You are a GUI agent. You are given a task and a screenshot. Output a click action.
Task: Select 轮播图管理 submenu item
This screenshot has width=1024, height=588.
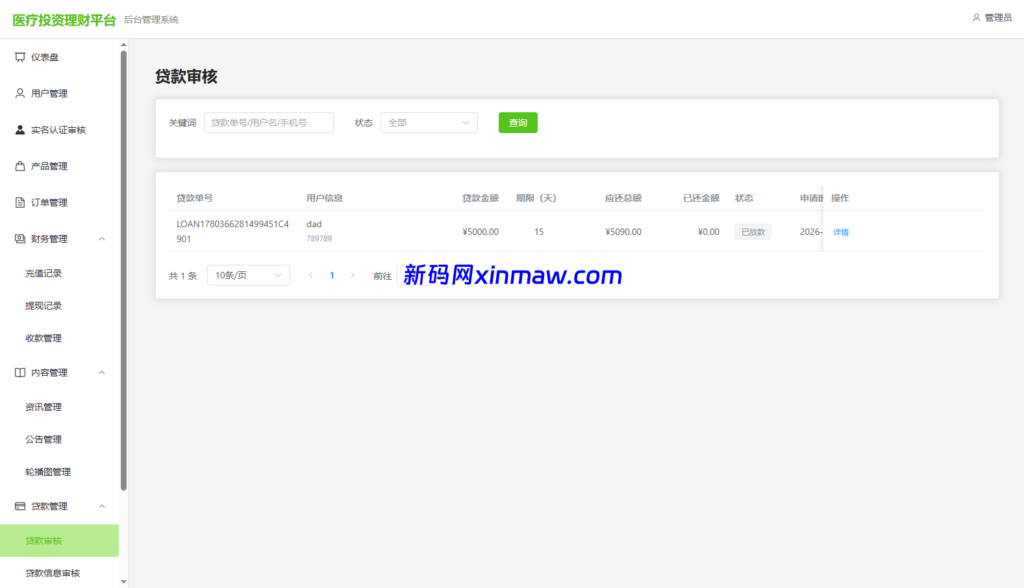59,472
